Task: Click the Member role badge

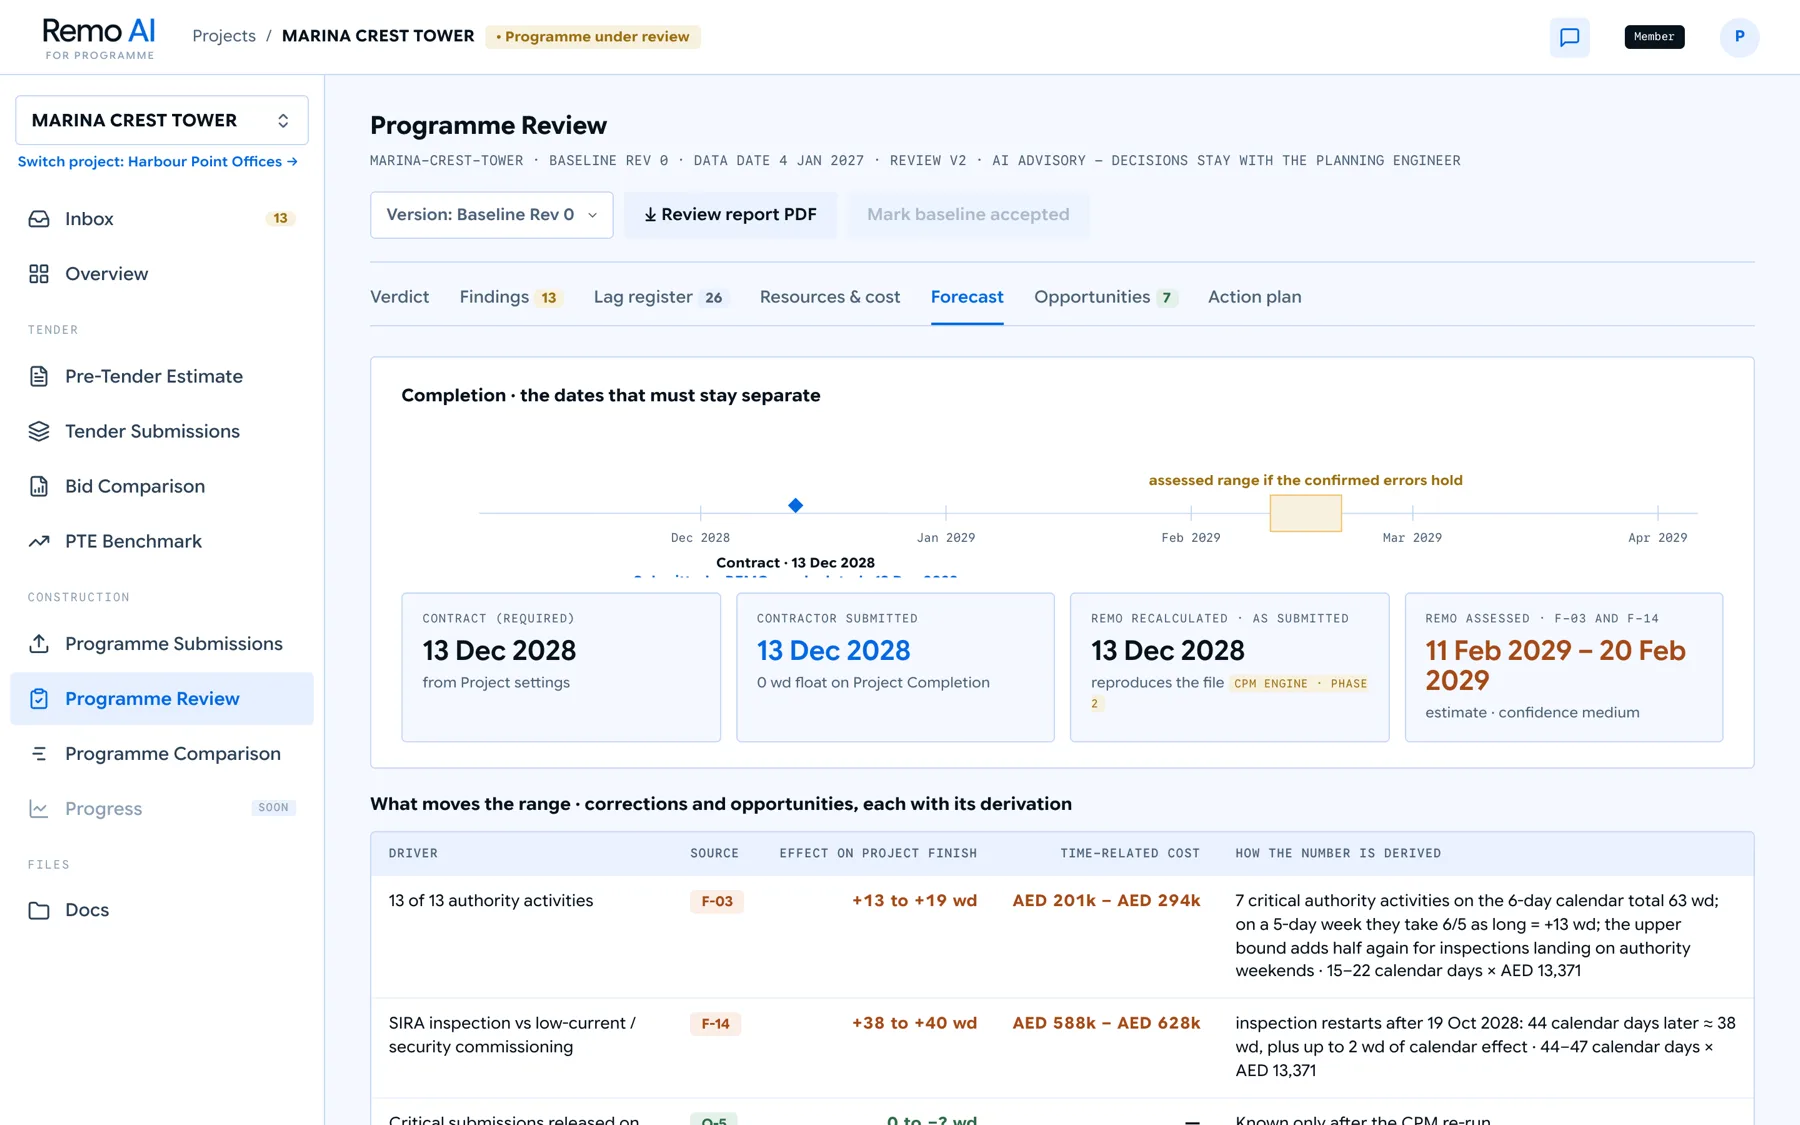Action: (x=1654, y=37)
